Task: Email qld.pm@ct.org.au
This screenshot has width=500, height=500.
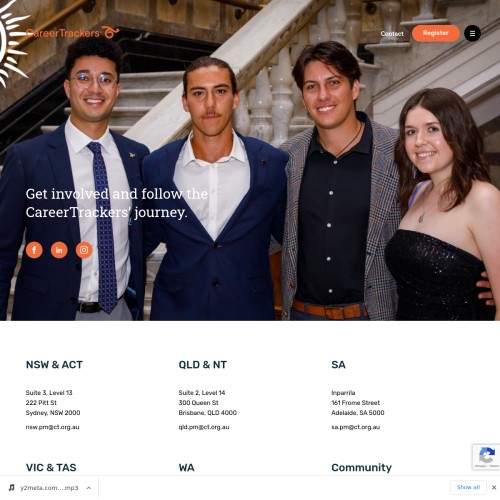Action: (204, 427)
